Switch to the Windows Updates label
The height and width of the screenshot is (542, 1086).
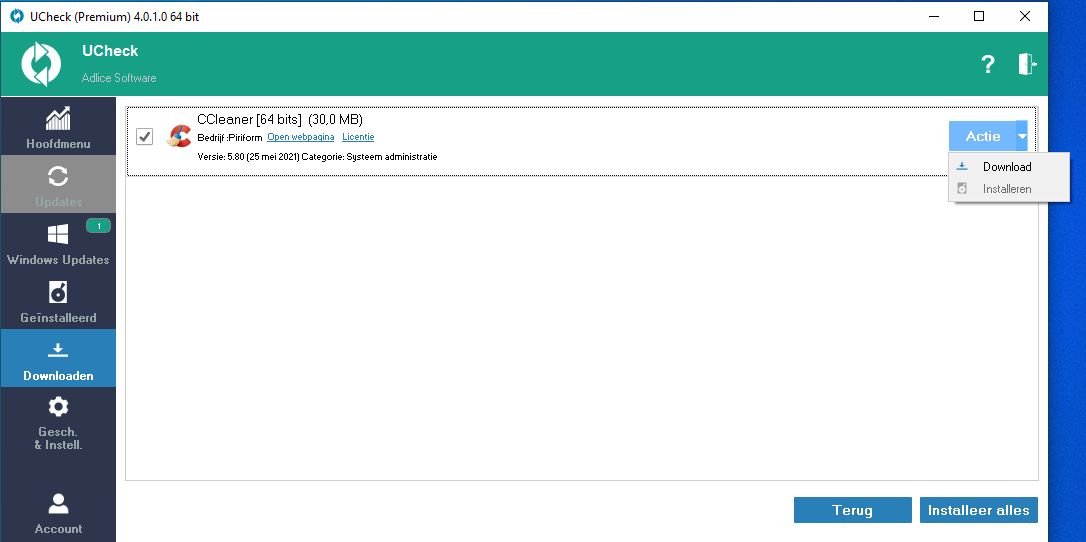coord(58,260)
